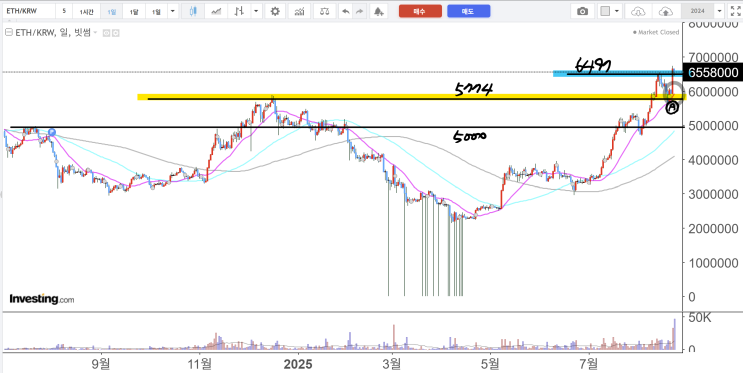Screen dimensions: 743x373
Task: Select the OHLC bars chart icon
Action: [x=240, y=11]
